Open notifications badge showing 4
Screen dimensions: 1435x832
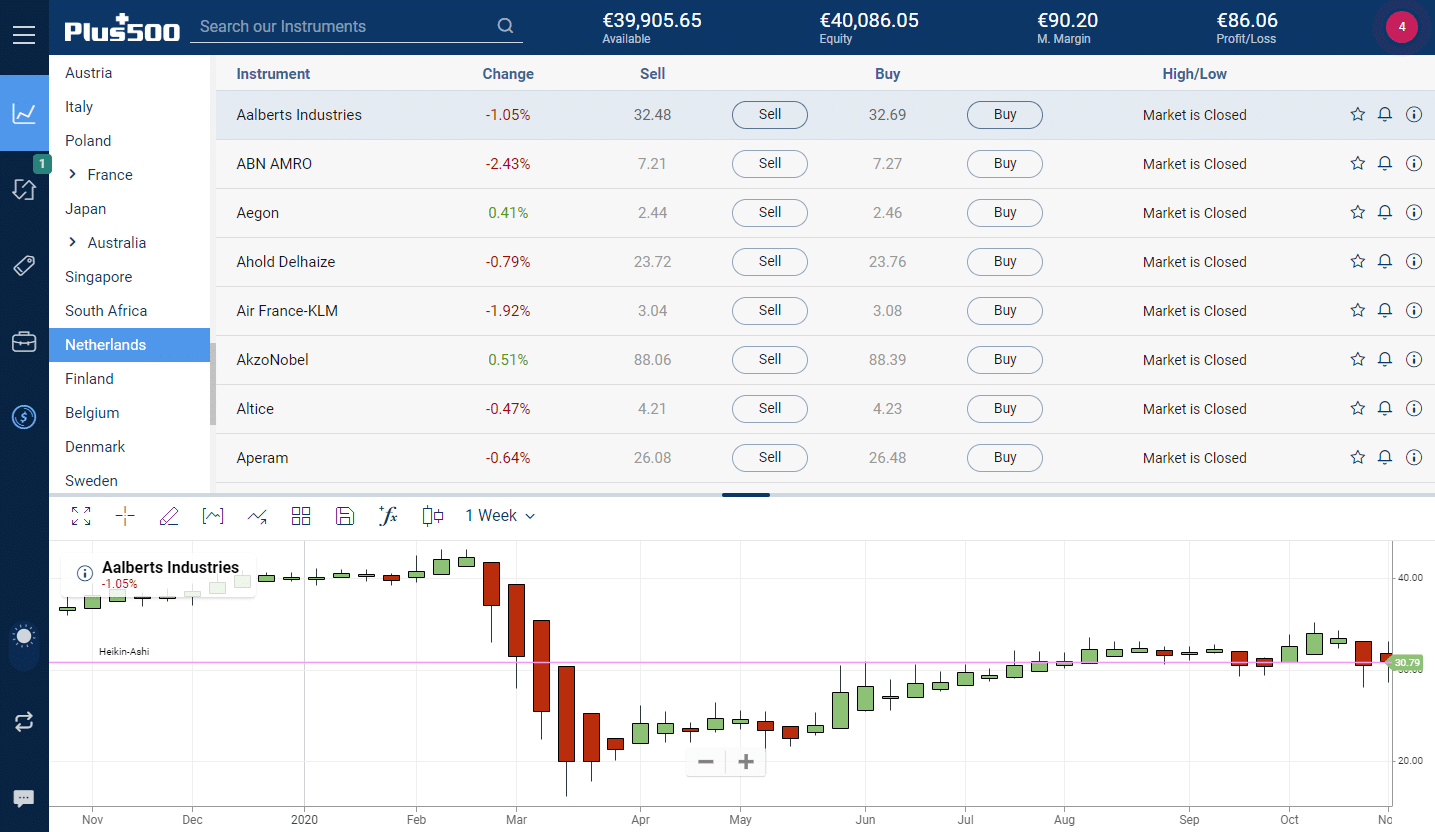pyautogui.click(x=1402, y=27)
